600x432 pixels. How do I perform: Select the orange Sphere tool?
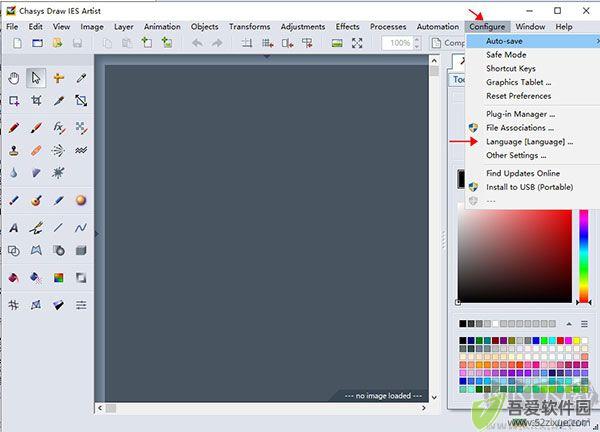(81, 200)
